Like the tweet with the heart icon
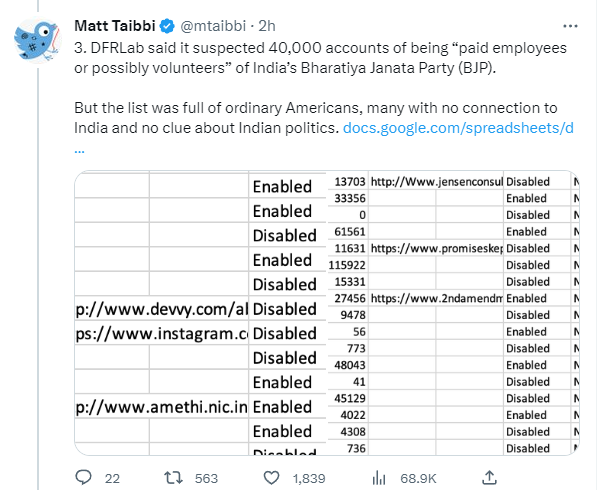Screen dimensions: 599x490 [x=271, y=478]
